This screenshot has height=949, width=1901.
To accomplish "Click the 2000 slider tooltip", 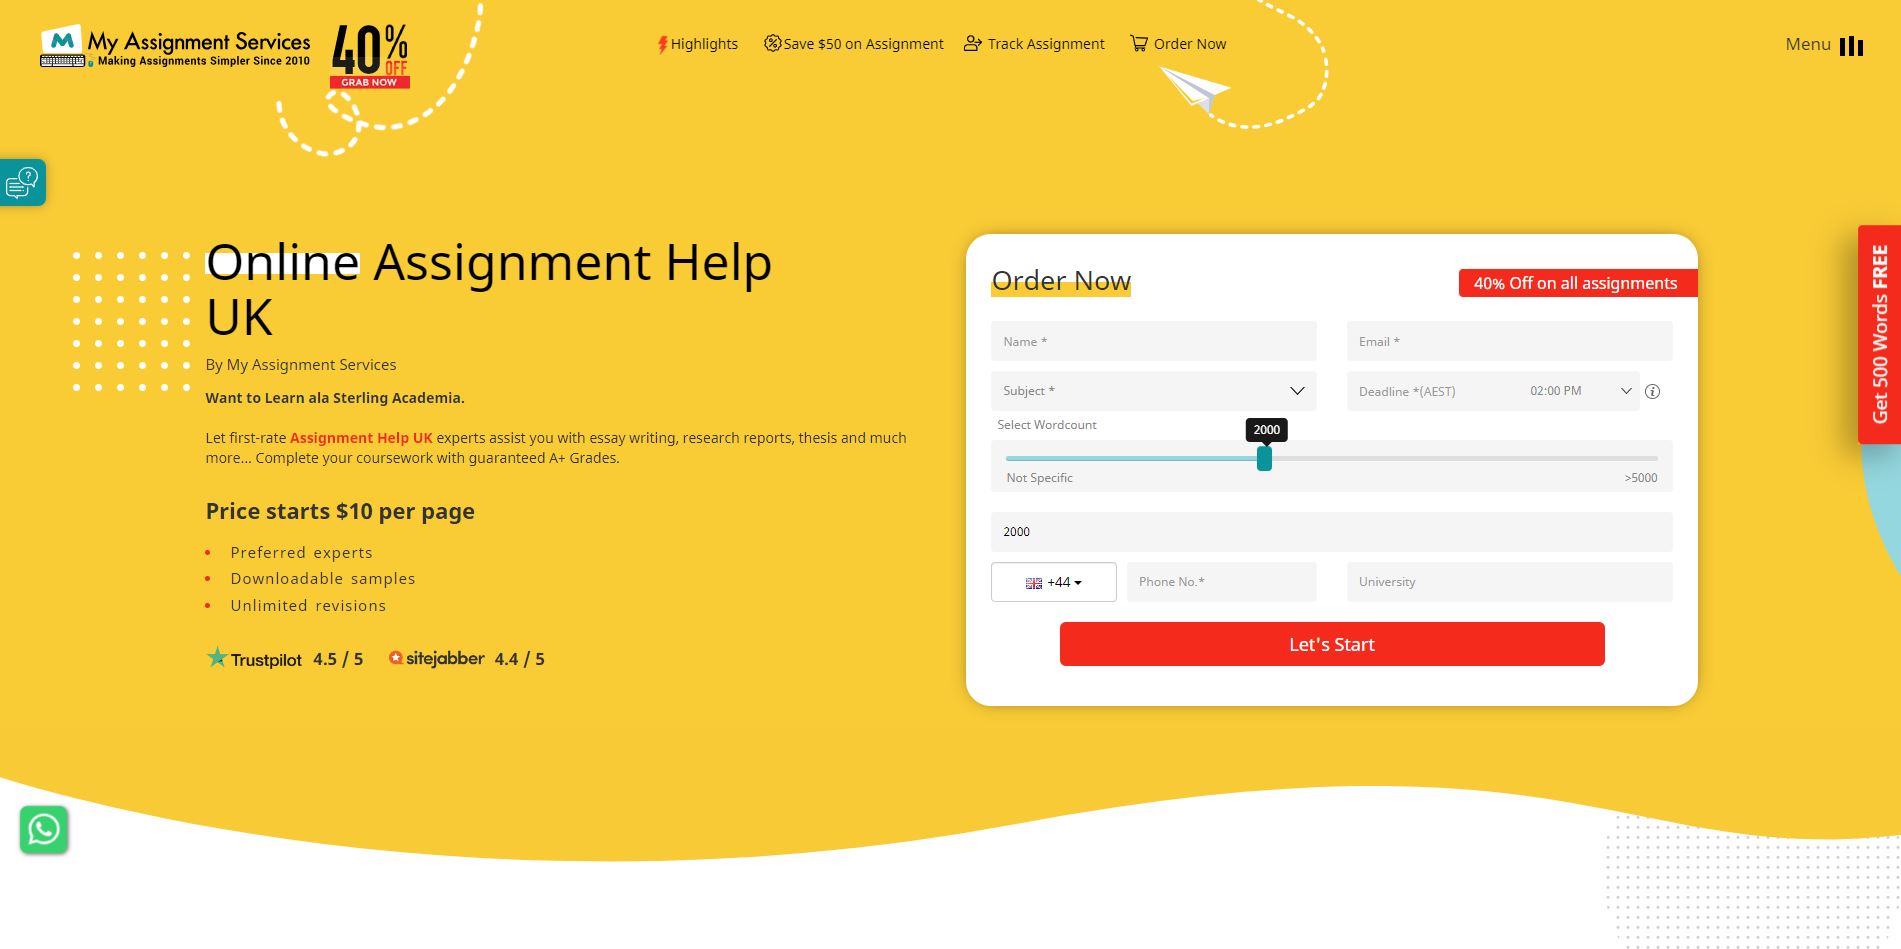I will [1266, 430].
